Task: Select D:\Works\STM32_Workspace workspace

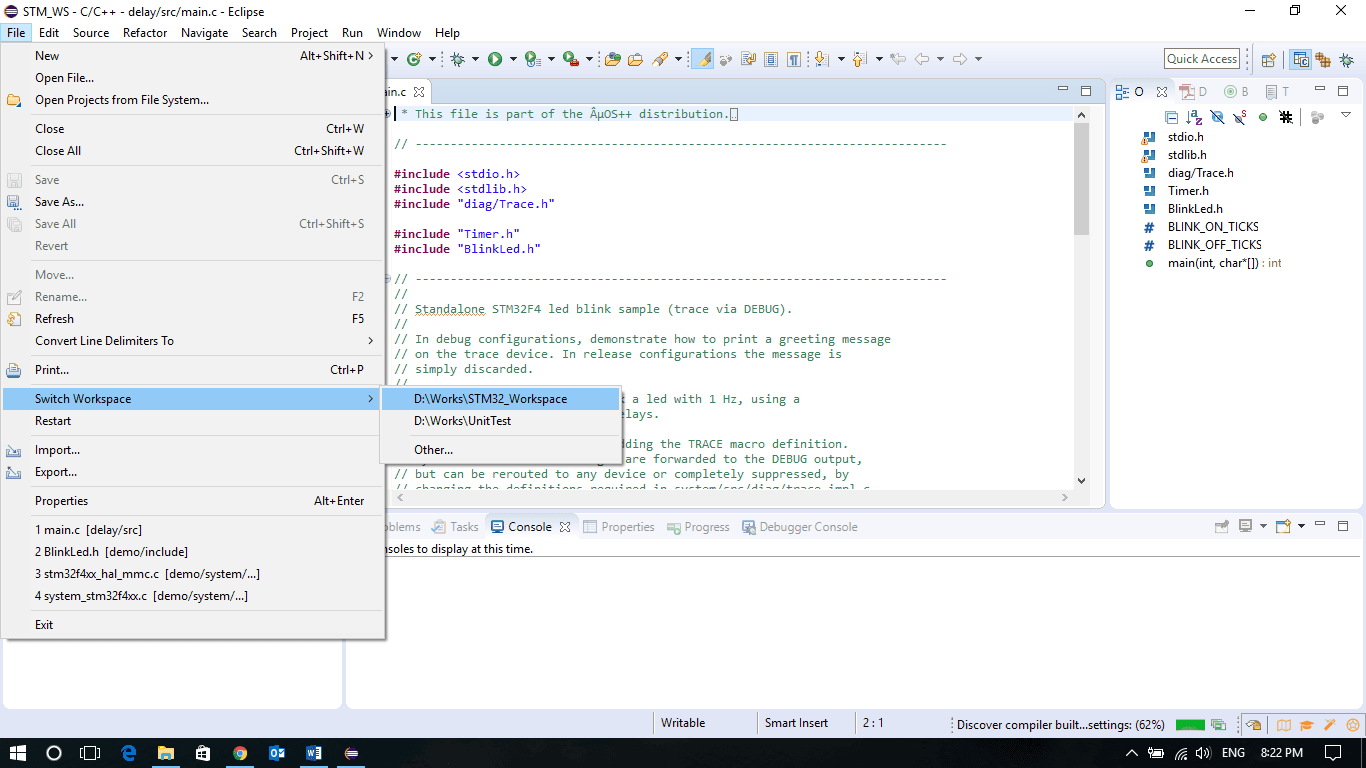Action: coord(501,399)
